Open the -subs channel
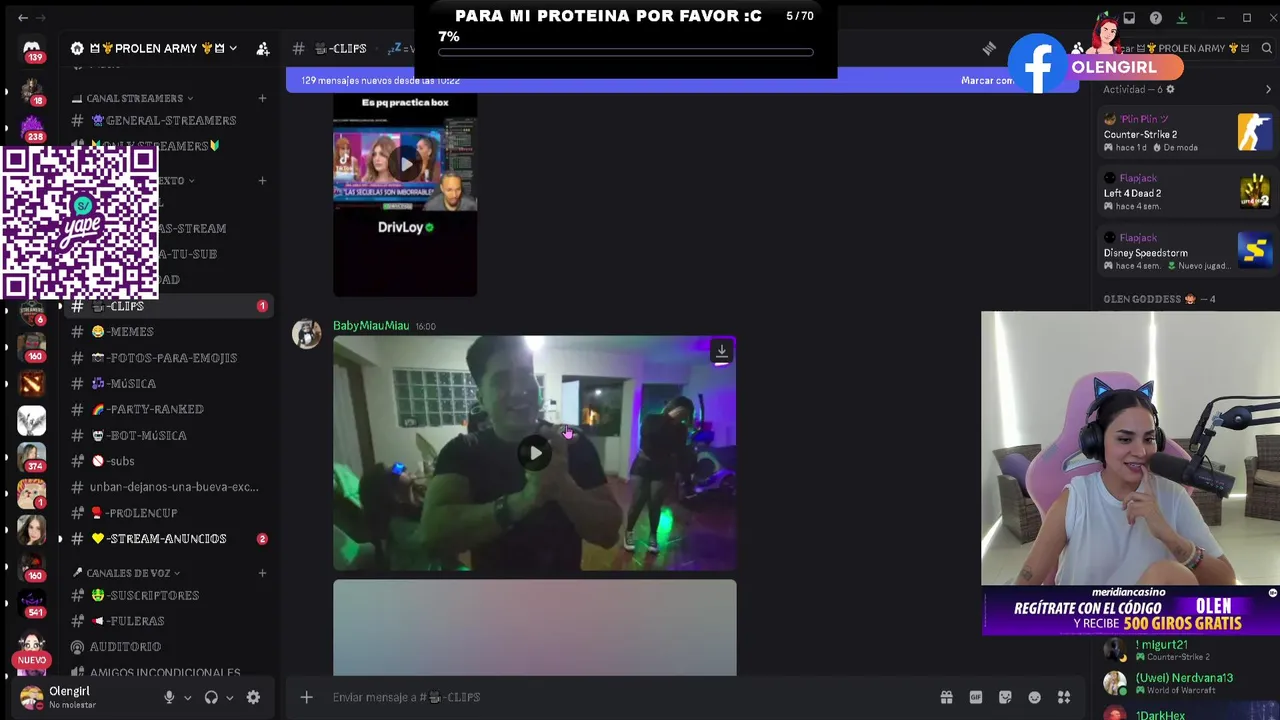 pyautogui.click(x=169, y=461)
